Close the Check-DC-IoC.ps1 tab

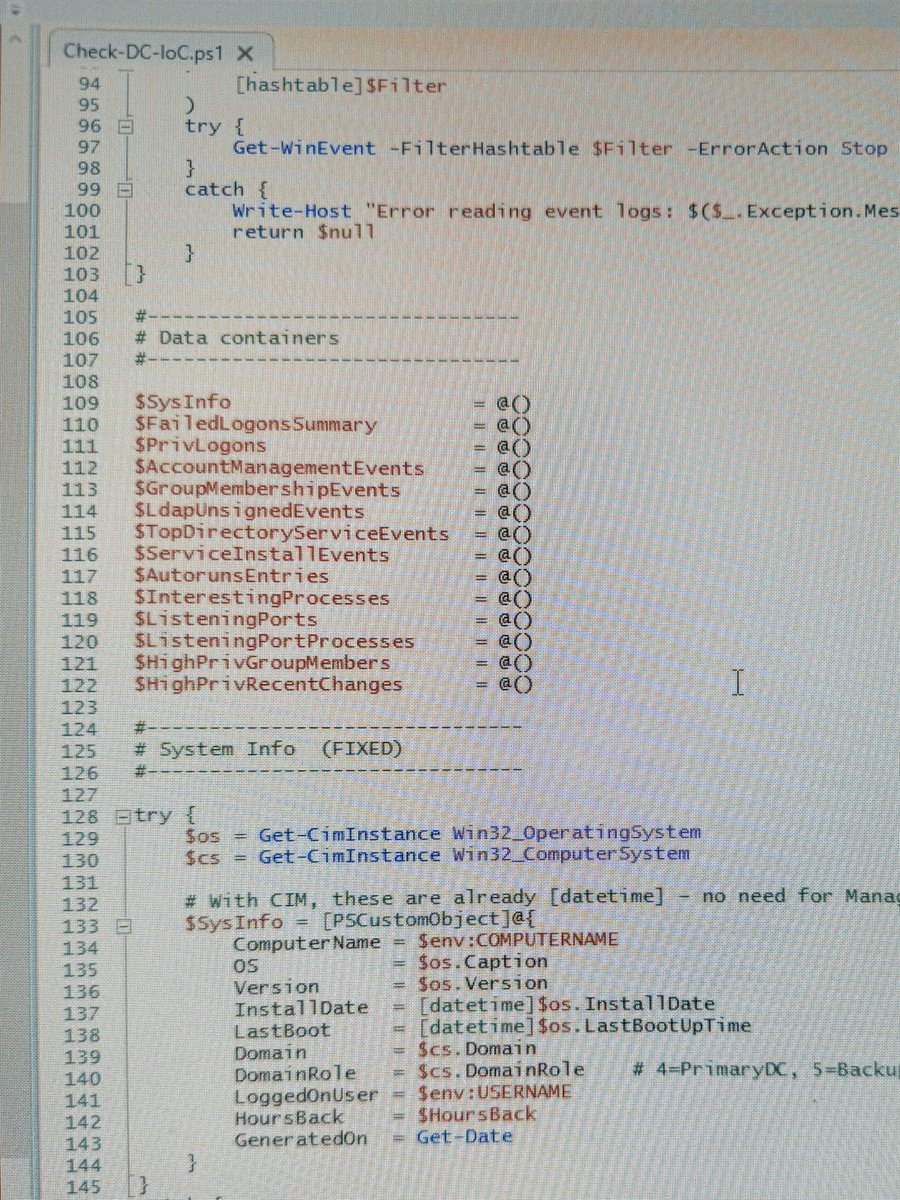[x=245, y=52]
